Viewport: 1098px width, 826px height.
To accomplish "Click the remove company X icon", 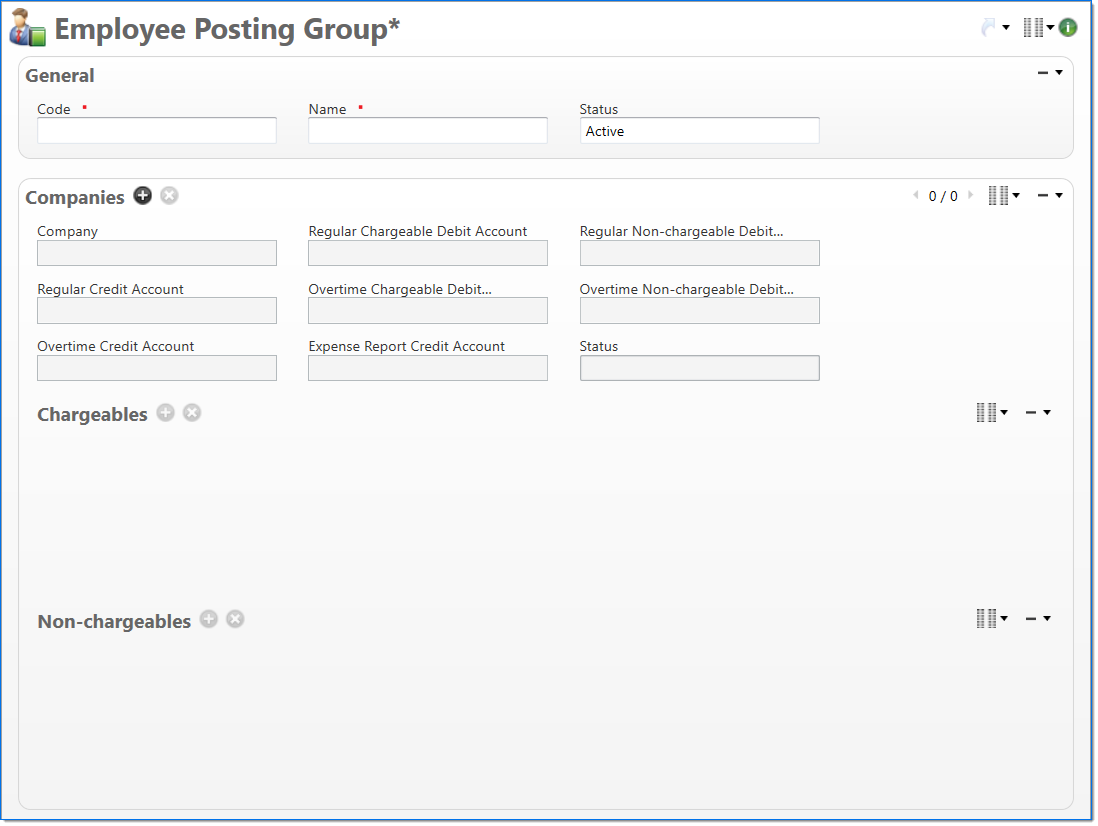I will click(x=170, y=196).
